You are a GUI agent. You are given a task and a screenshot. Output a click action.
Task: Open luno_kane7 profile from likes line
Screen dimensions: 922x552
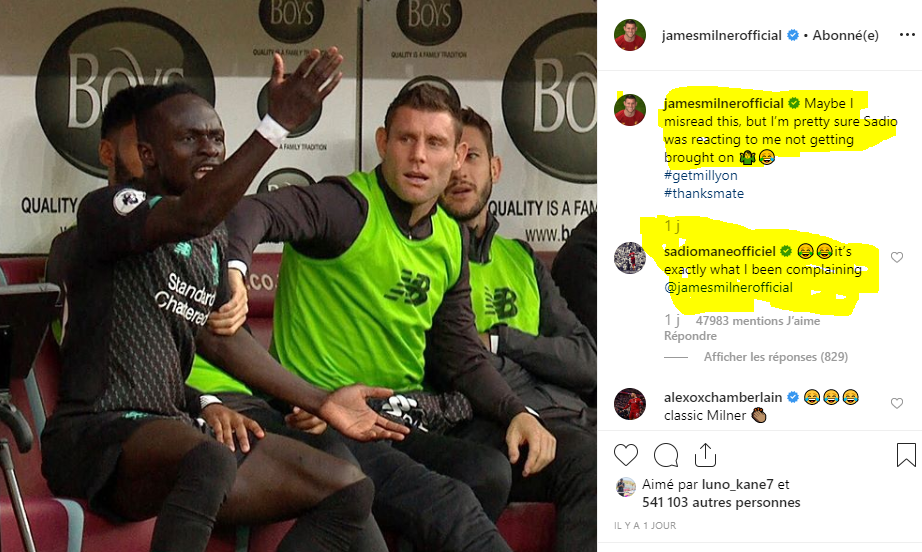click(x=737, y=484)
